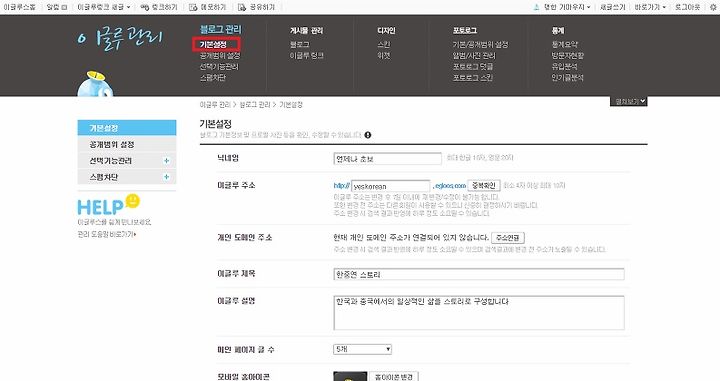Click the 통계 menu heading
This screenshot has height=381, width=720.
click(558, 30)
